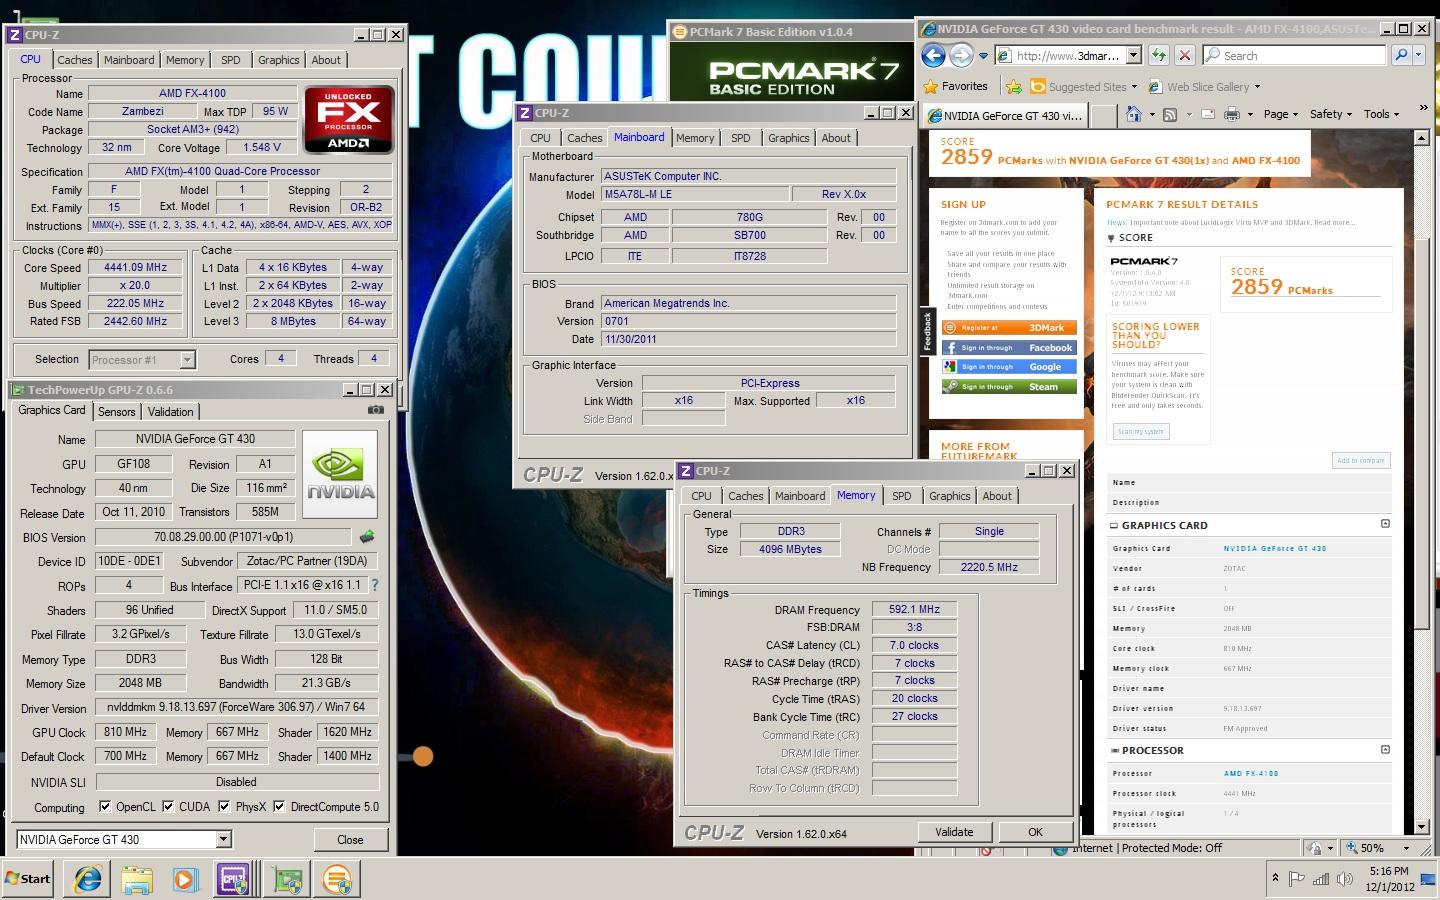Click the IE forward arrow button
This screenshot has height=900, width=1440.
[x=961, y=56]
